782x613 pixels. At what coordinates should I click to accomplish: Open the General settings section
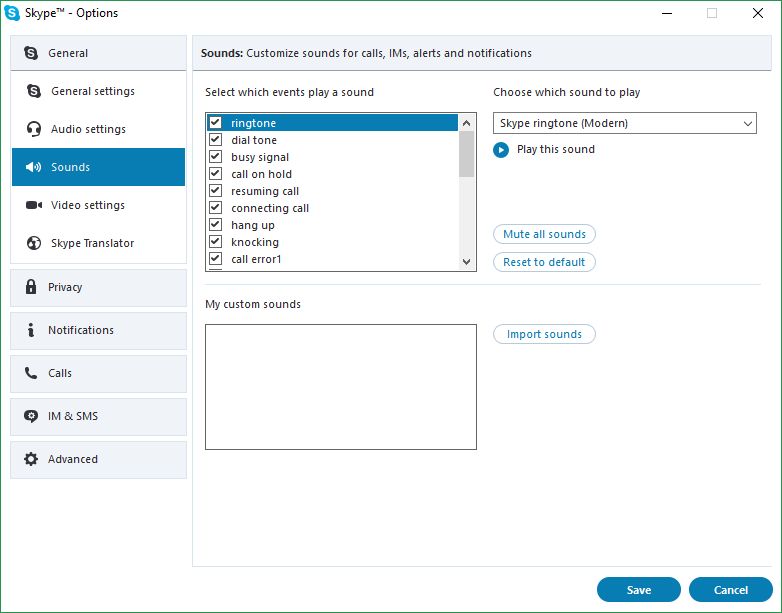(x=98, y=91)
